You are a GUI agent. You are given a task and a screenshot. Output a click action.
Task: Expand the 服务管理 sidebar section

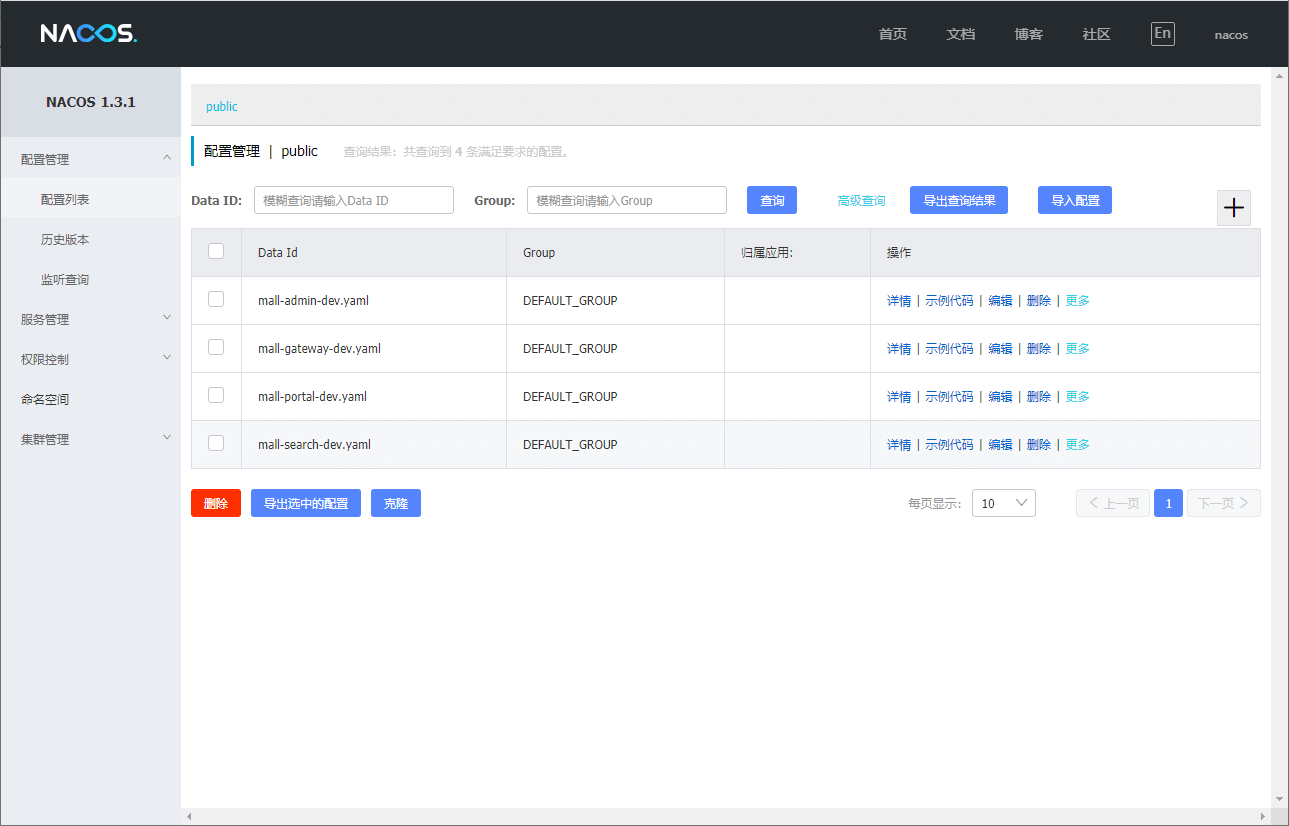pyautogui.click(x=91, y=319)
